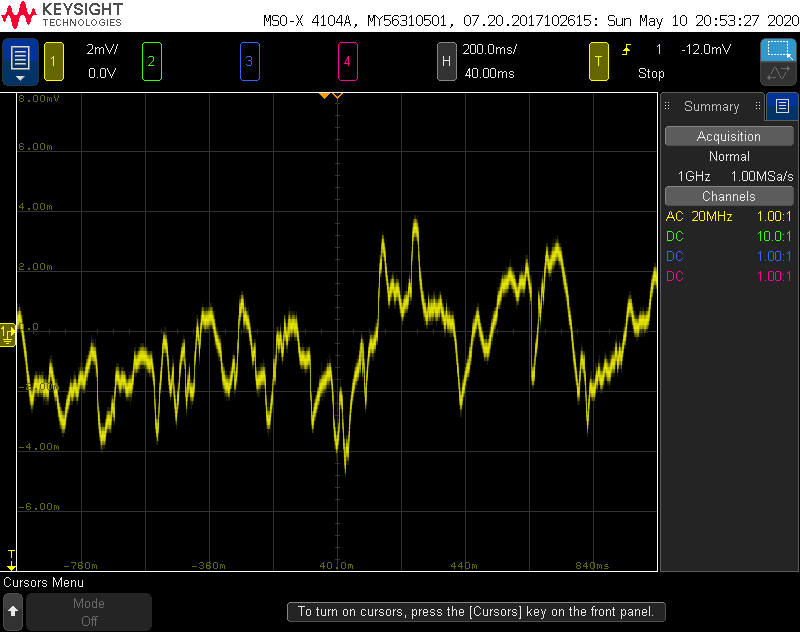Click the Channels header button
This screenshot has width=800, height=632.
point(729,196)
